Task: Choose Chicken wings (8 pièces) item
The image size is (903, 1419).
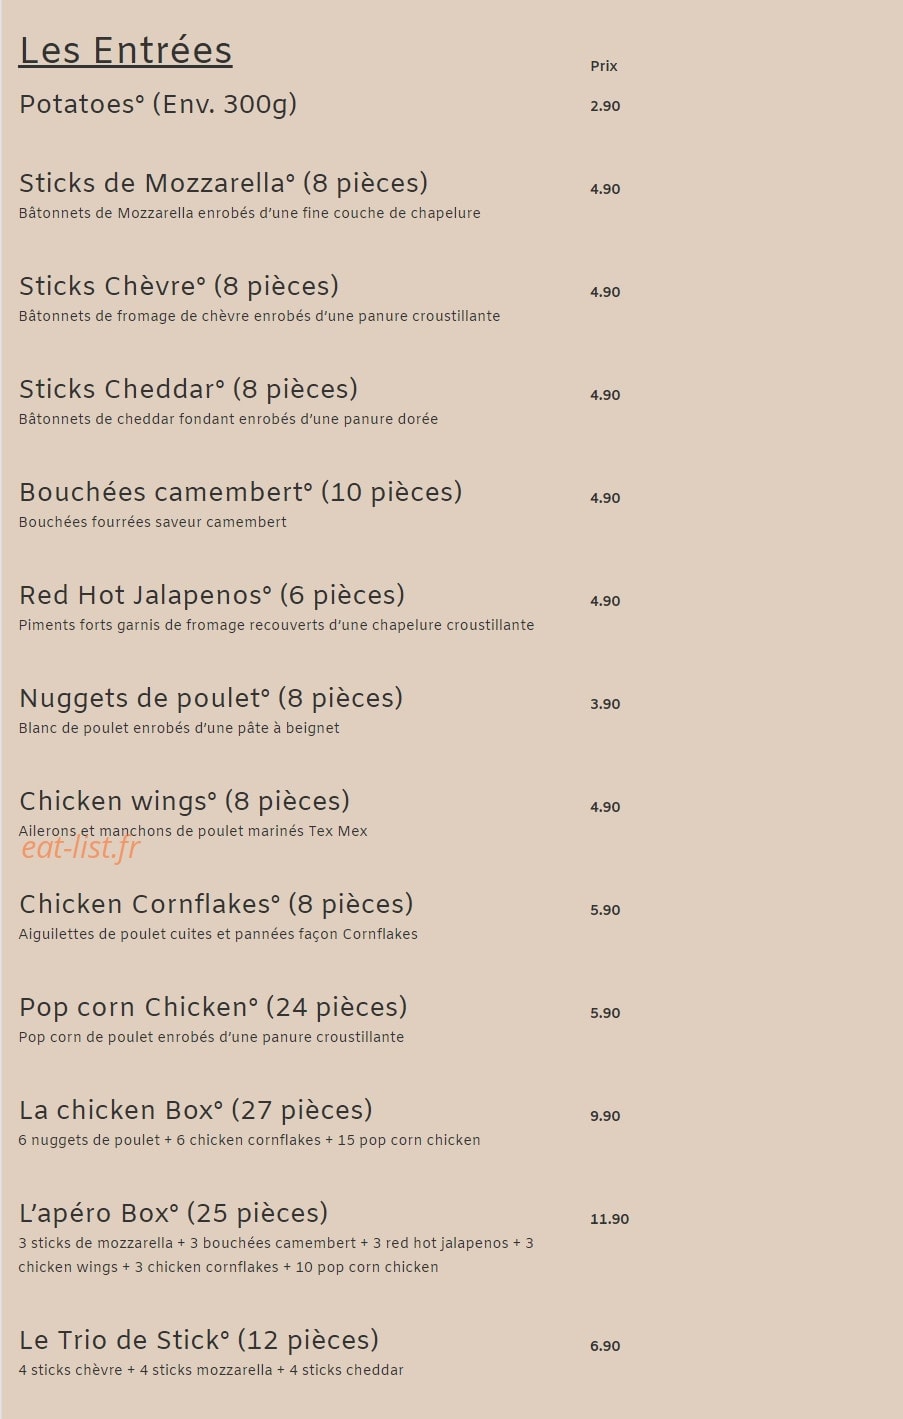Action: [x=185, y=801]
